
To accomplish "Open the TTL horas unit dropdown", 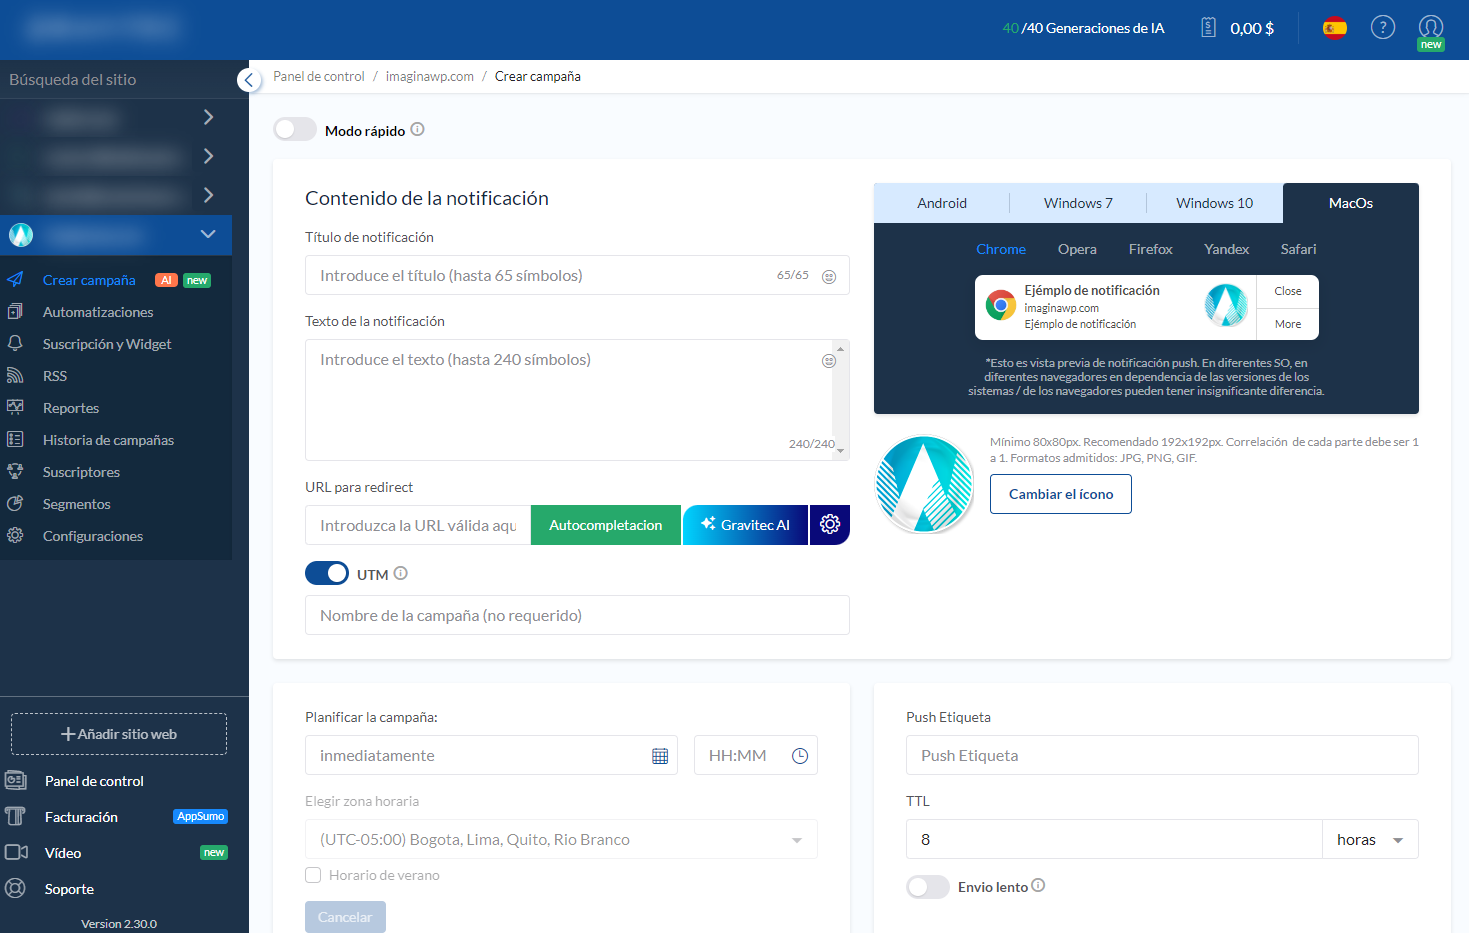I will click(1369, 840).
